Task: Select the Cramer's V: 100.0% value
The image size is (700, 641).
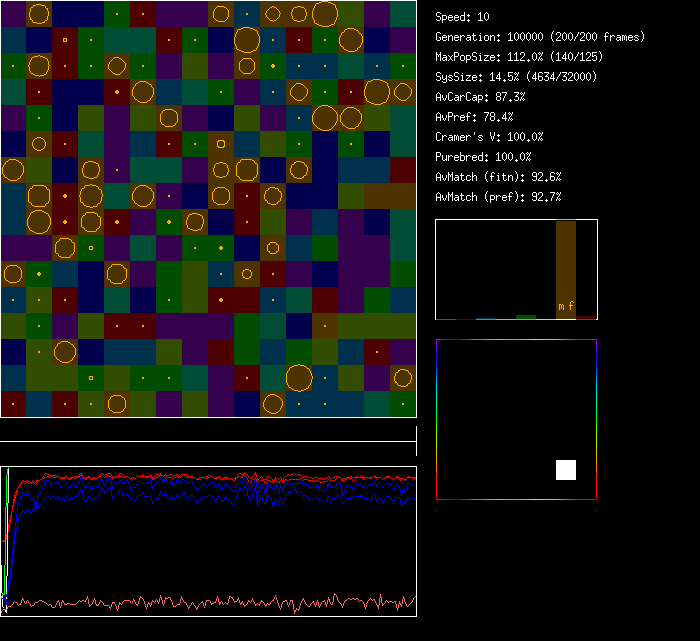Action: coord(489,137)
